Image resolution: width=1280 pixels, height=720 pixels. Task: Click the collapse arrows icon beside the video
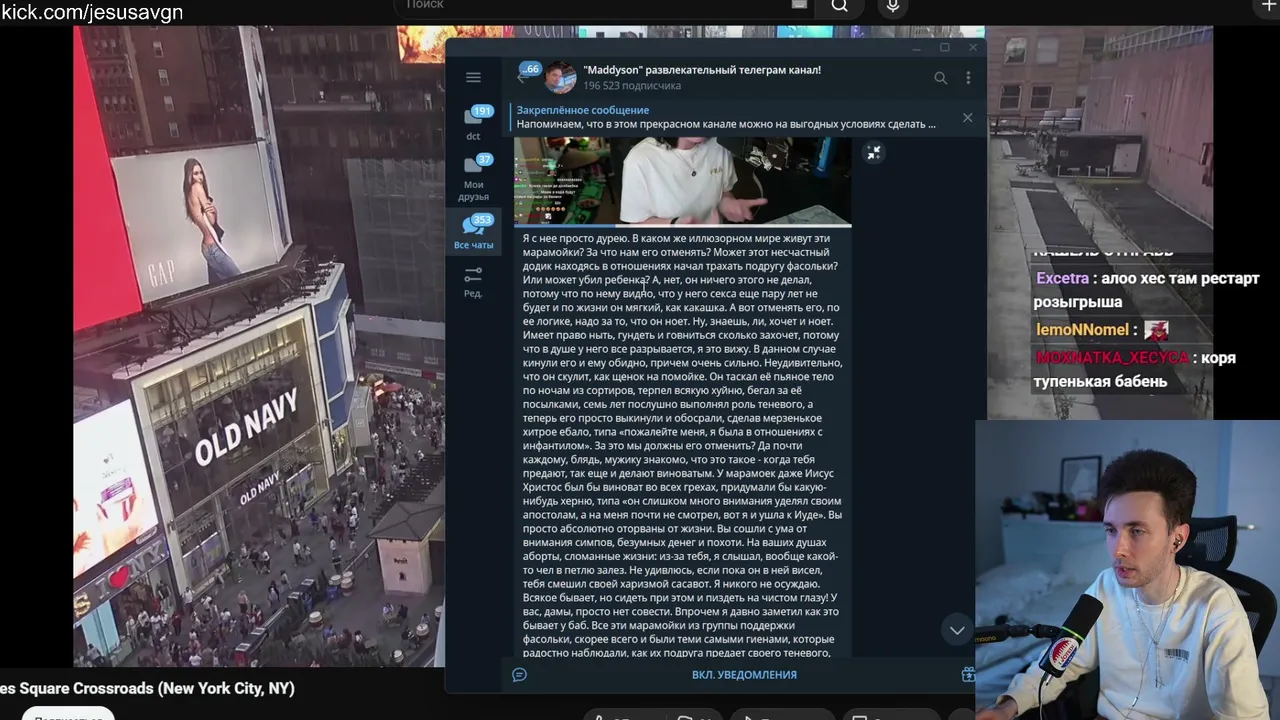point(874,153)
